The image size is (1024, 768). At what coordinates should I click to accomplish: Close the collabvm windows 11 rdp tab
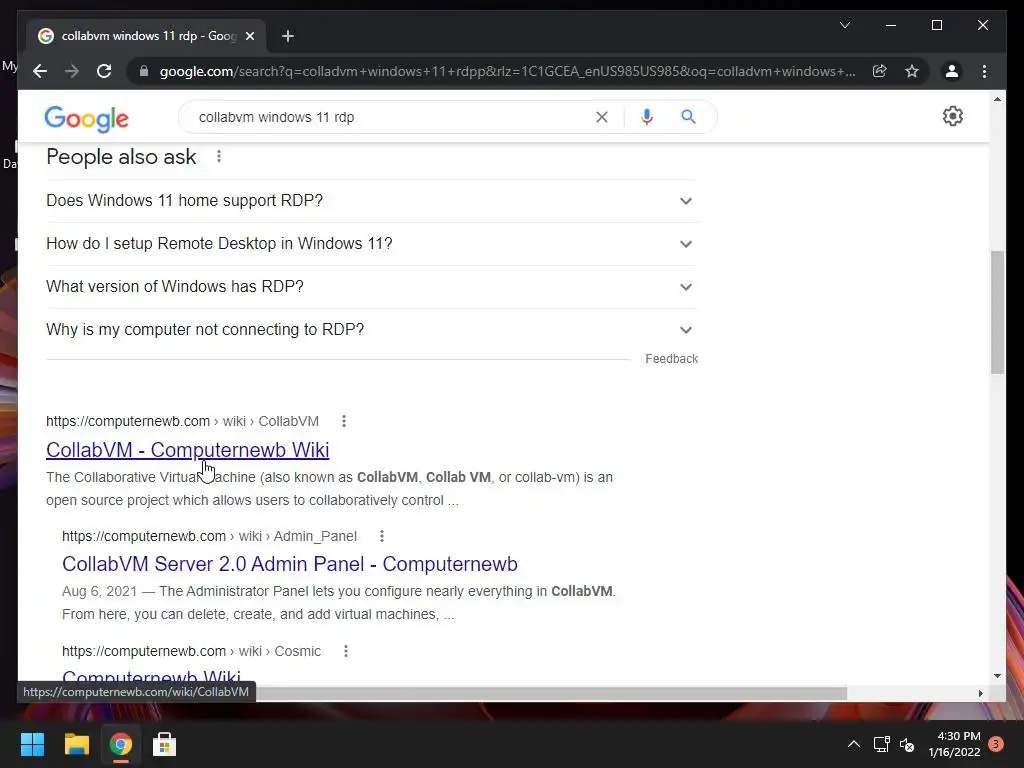[x=249, y=36]
